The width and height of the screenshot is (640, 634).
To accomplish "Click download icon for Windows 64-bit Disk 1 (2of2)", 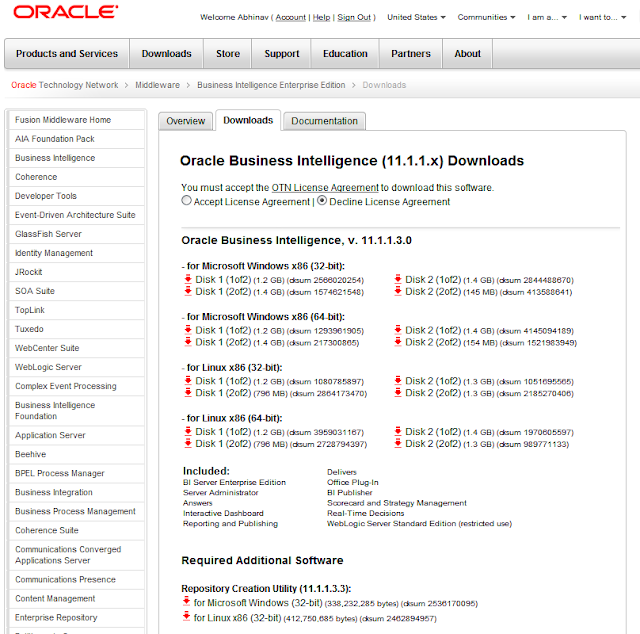I will pos(188,342).
